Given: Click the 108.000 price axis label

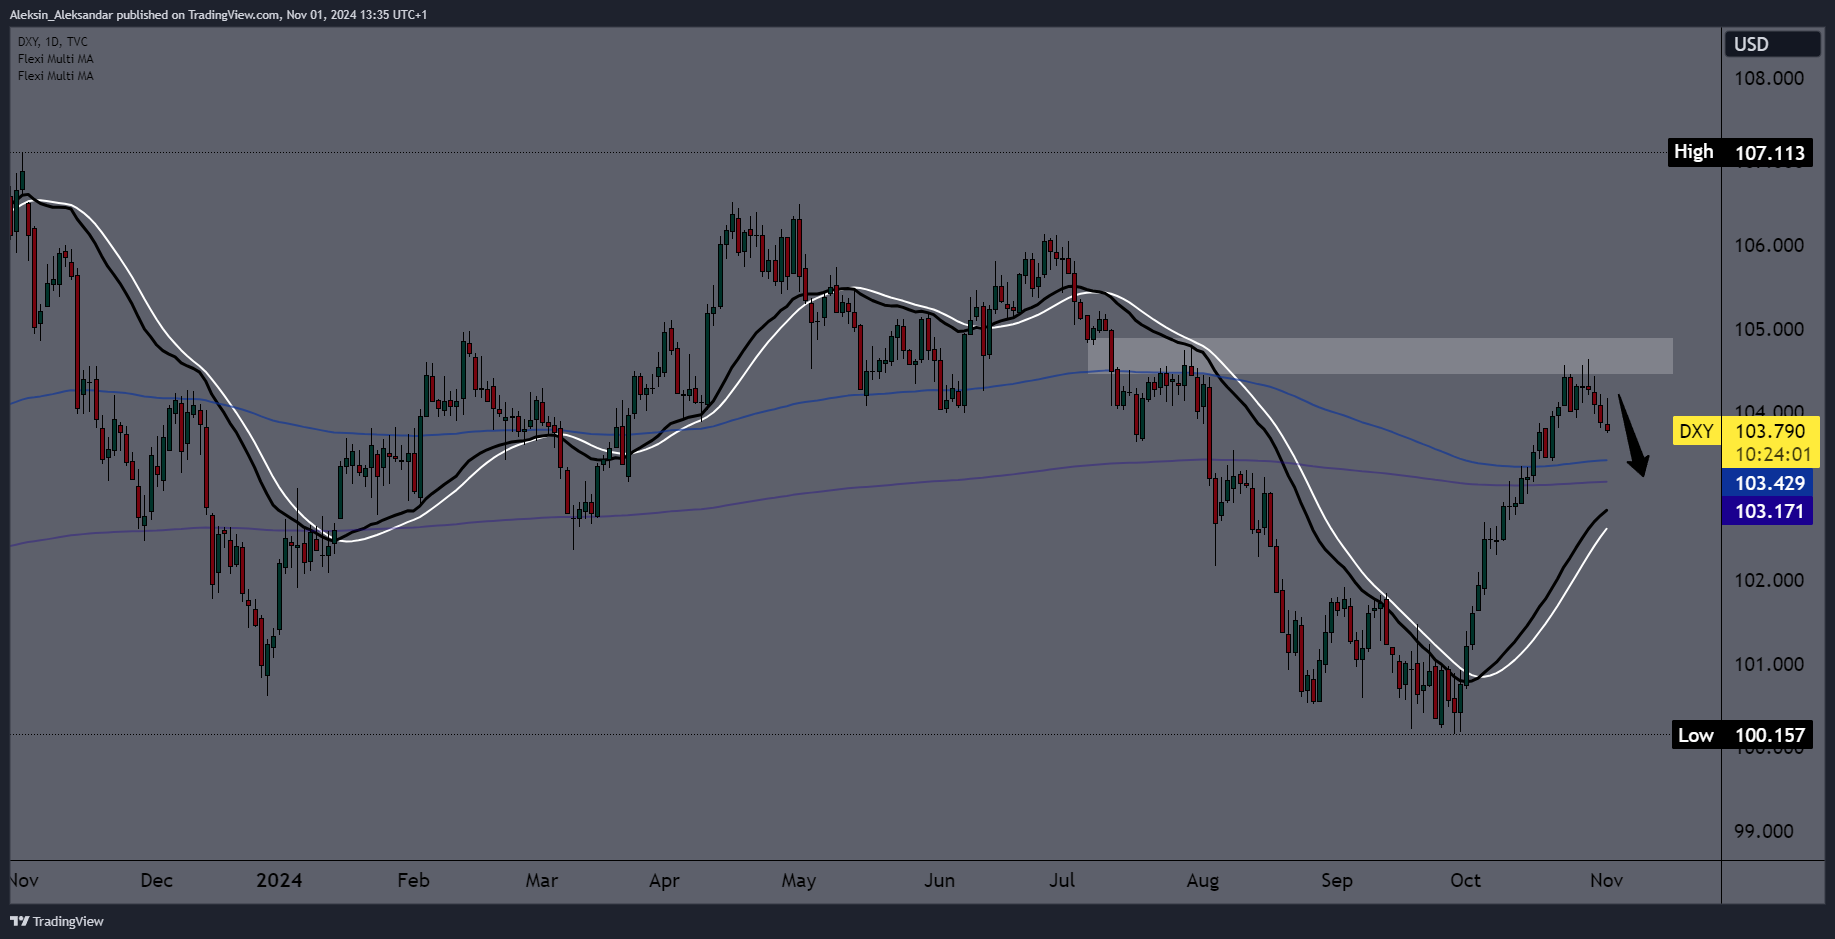Looking at the screenshot, I should 1768,78.
